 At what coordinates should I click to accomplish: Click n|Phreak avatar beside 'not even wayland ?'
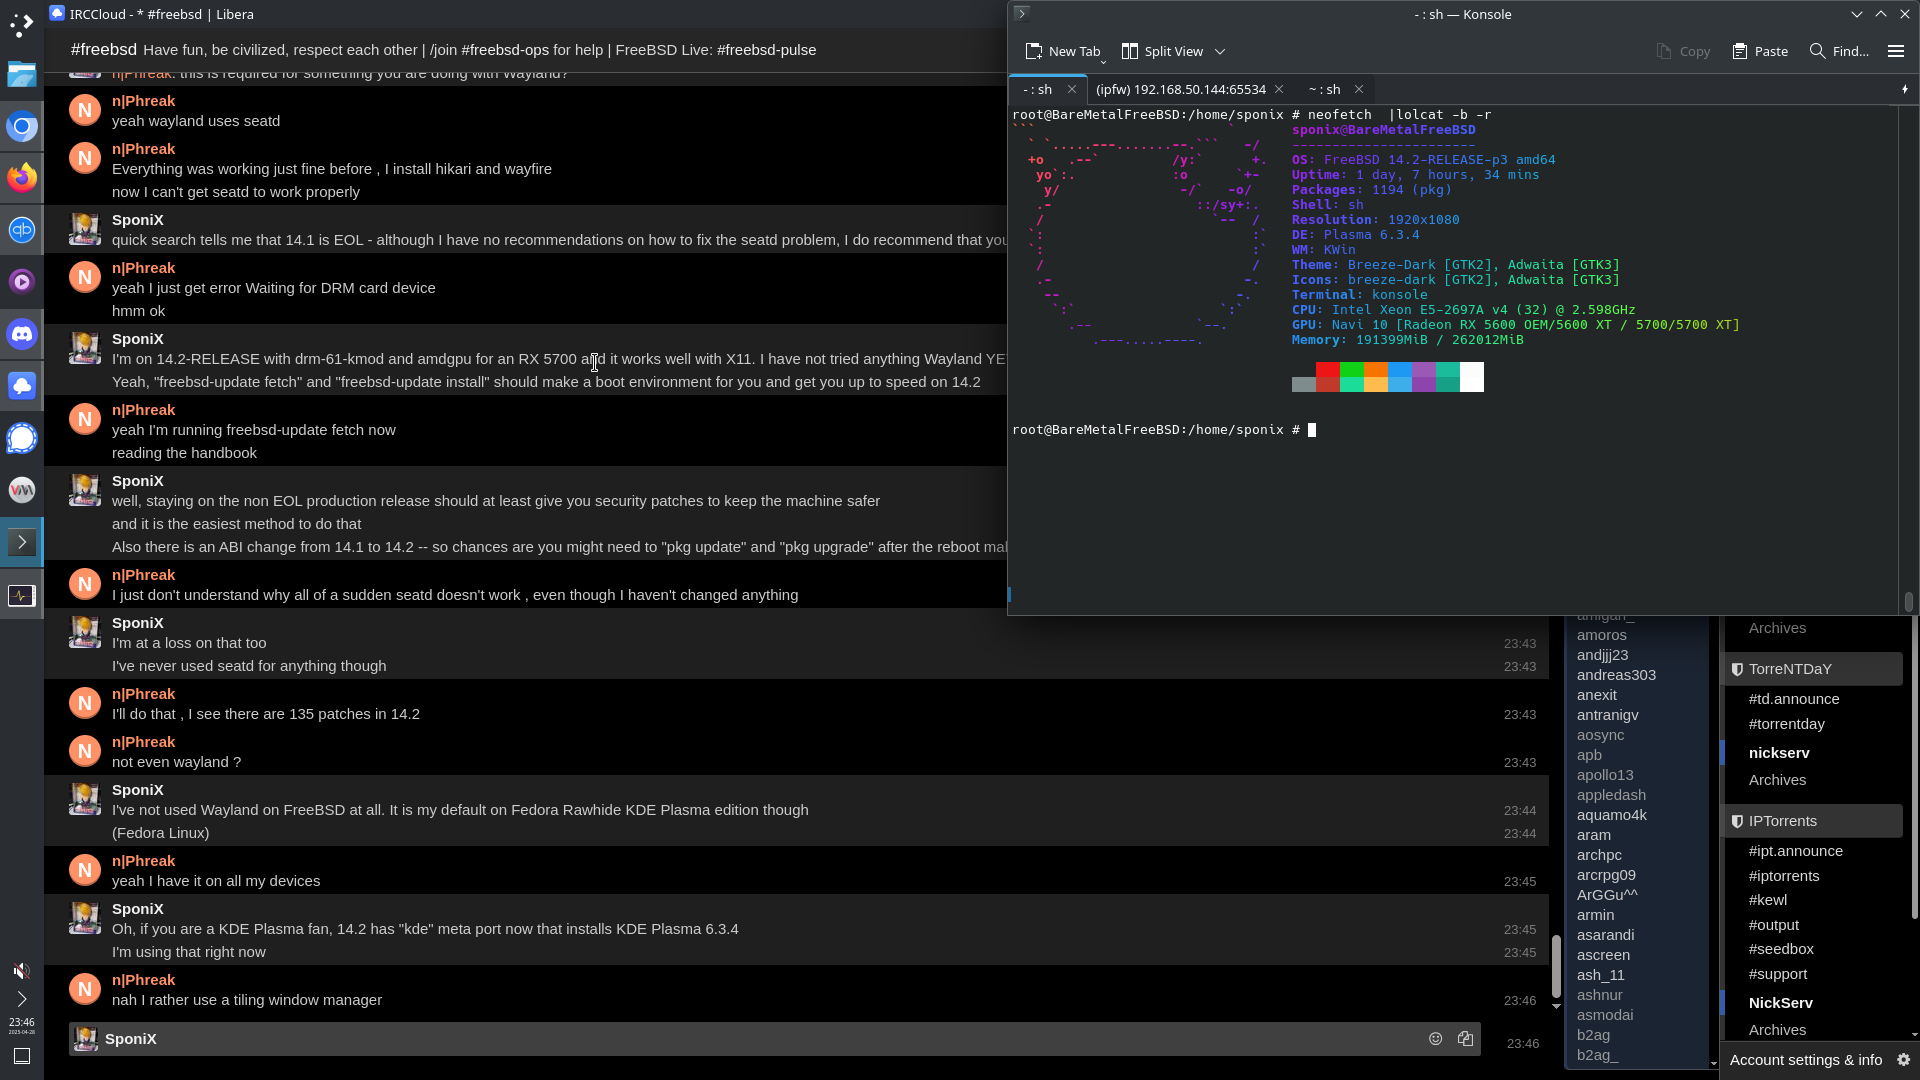coord(85,751)
